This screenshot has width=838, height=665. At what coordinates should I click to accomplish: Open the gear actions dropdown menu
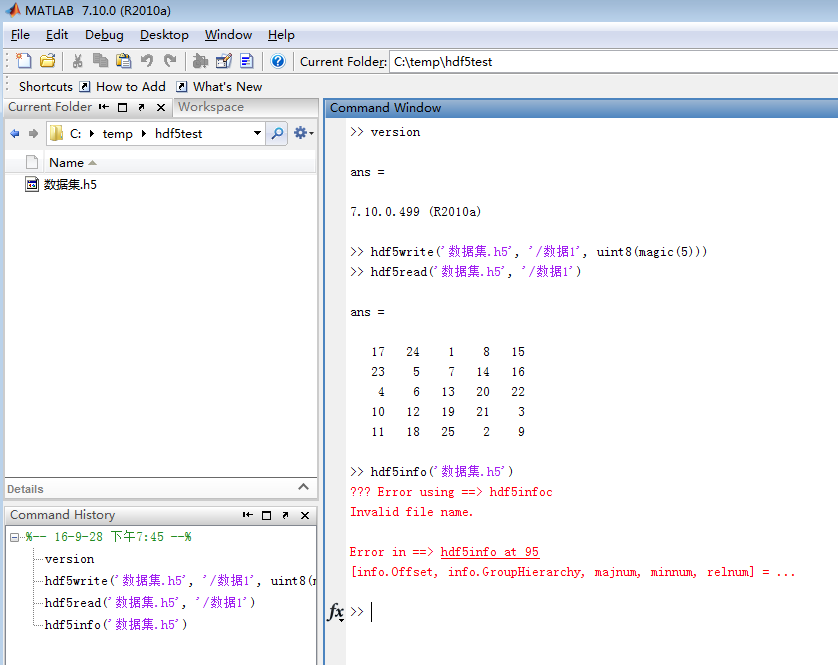[x=303, y=133]
